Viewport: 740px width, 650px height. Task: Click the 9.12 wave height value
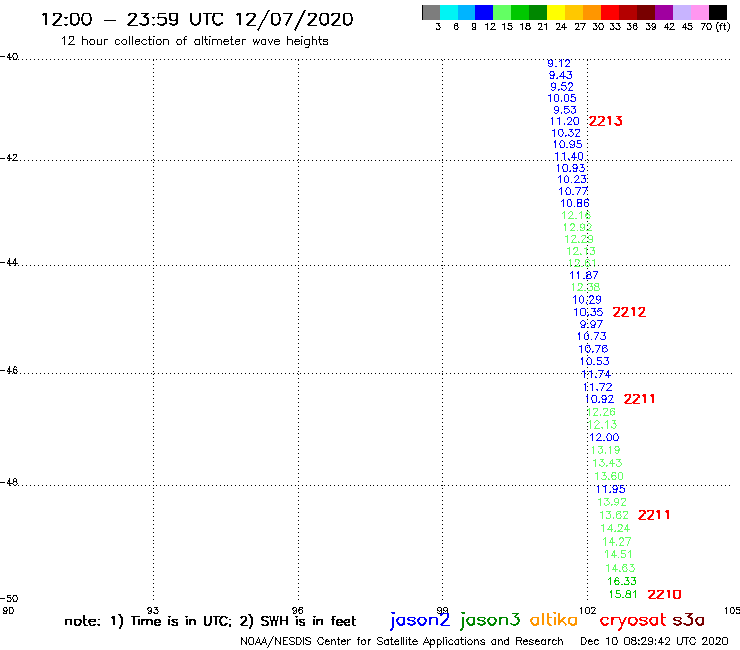559,63
